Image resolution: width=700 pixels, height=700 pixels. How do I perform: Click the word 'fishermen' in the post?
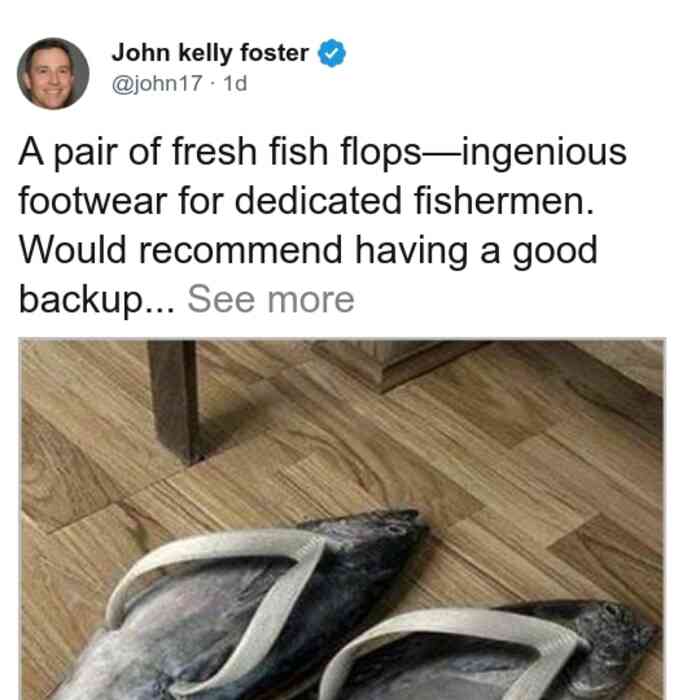504,201
